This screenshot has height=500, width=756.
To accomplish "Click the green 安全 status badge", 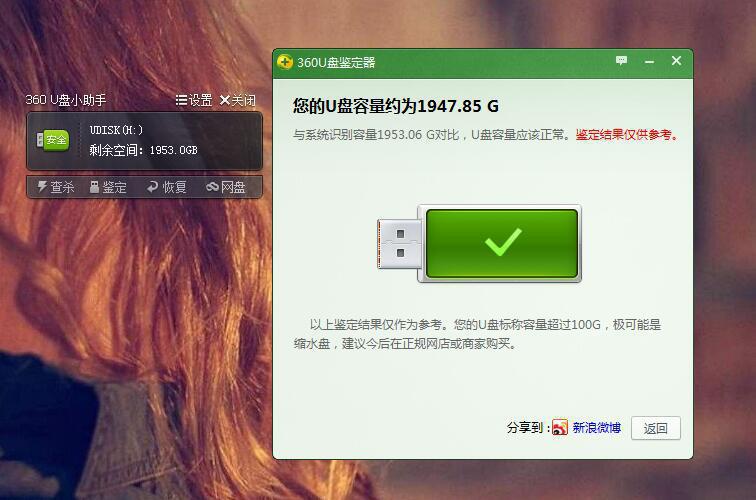I will [53, 140].
